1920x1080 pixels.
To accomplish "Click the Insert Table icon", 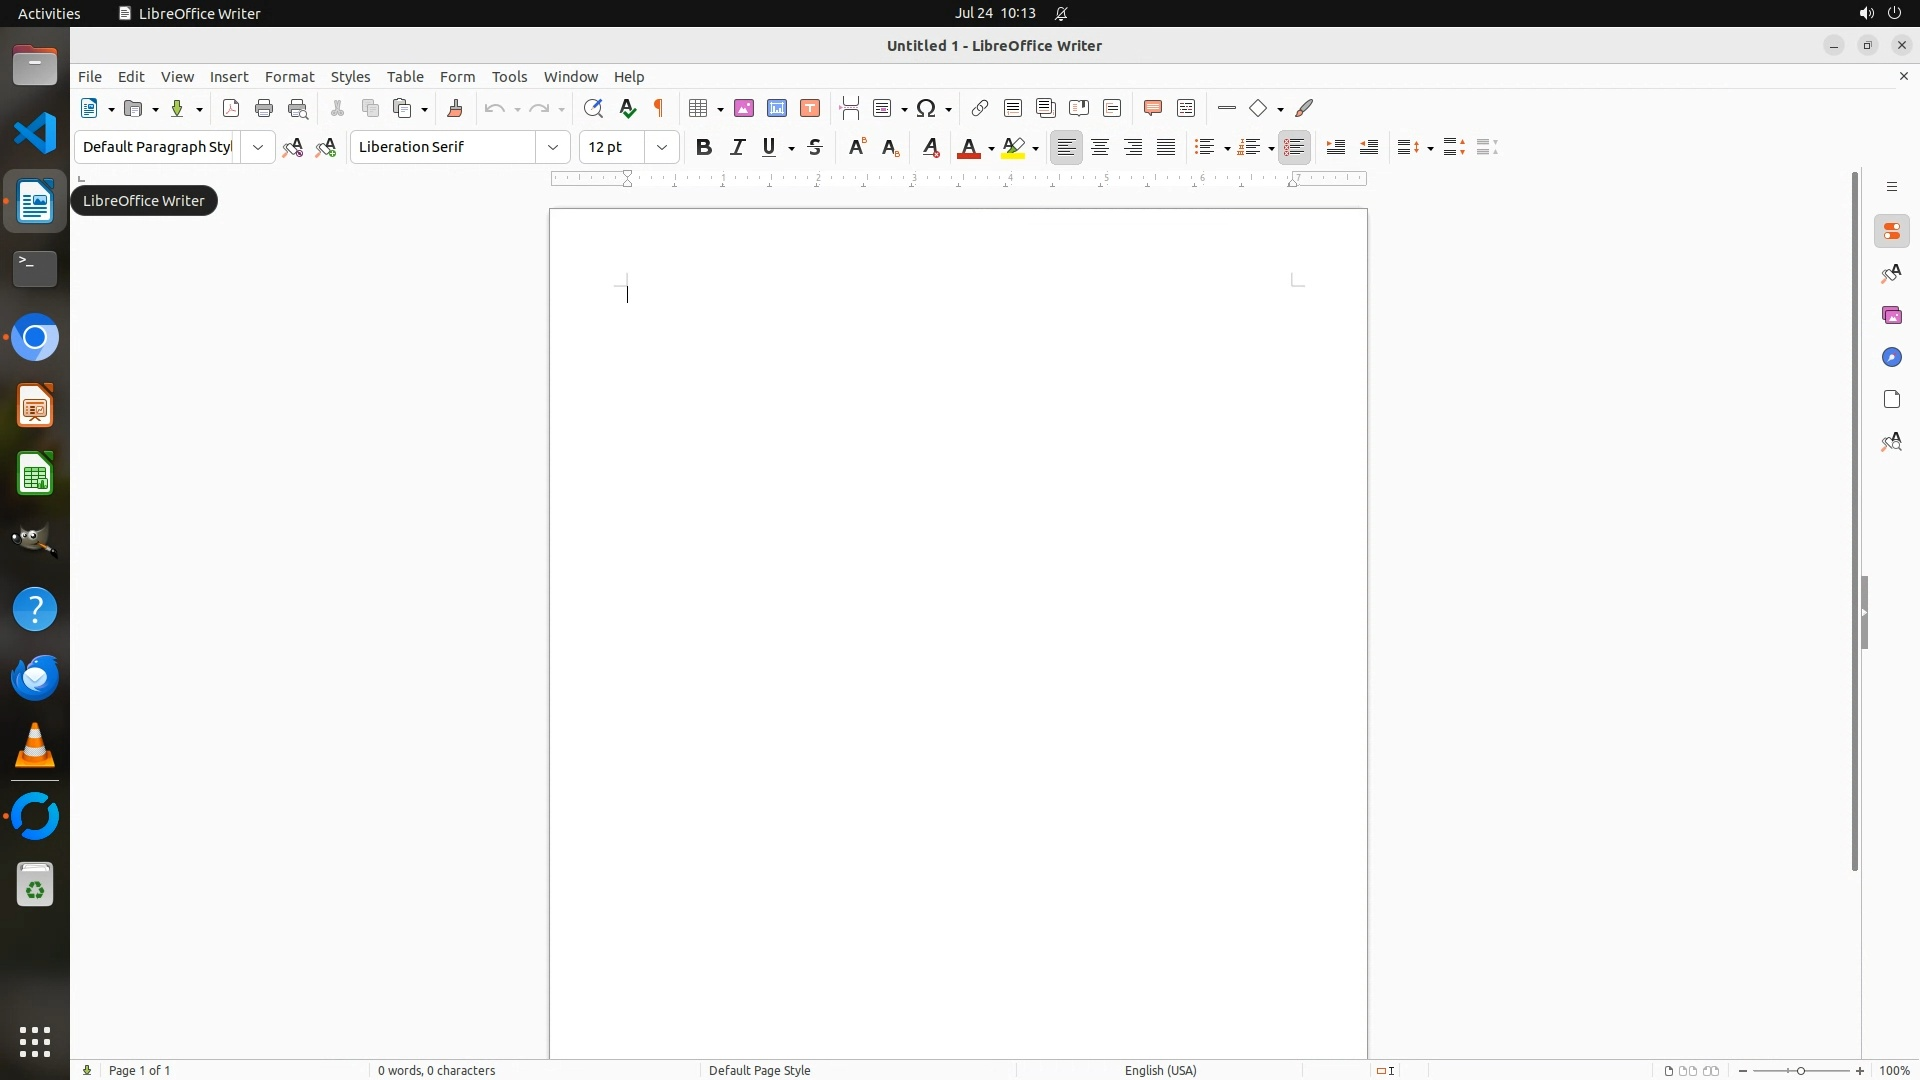I will pos(699,109).
